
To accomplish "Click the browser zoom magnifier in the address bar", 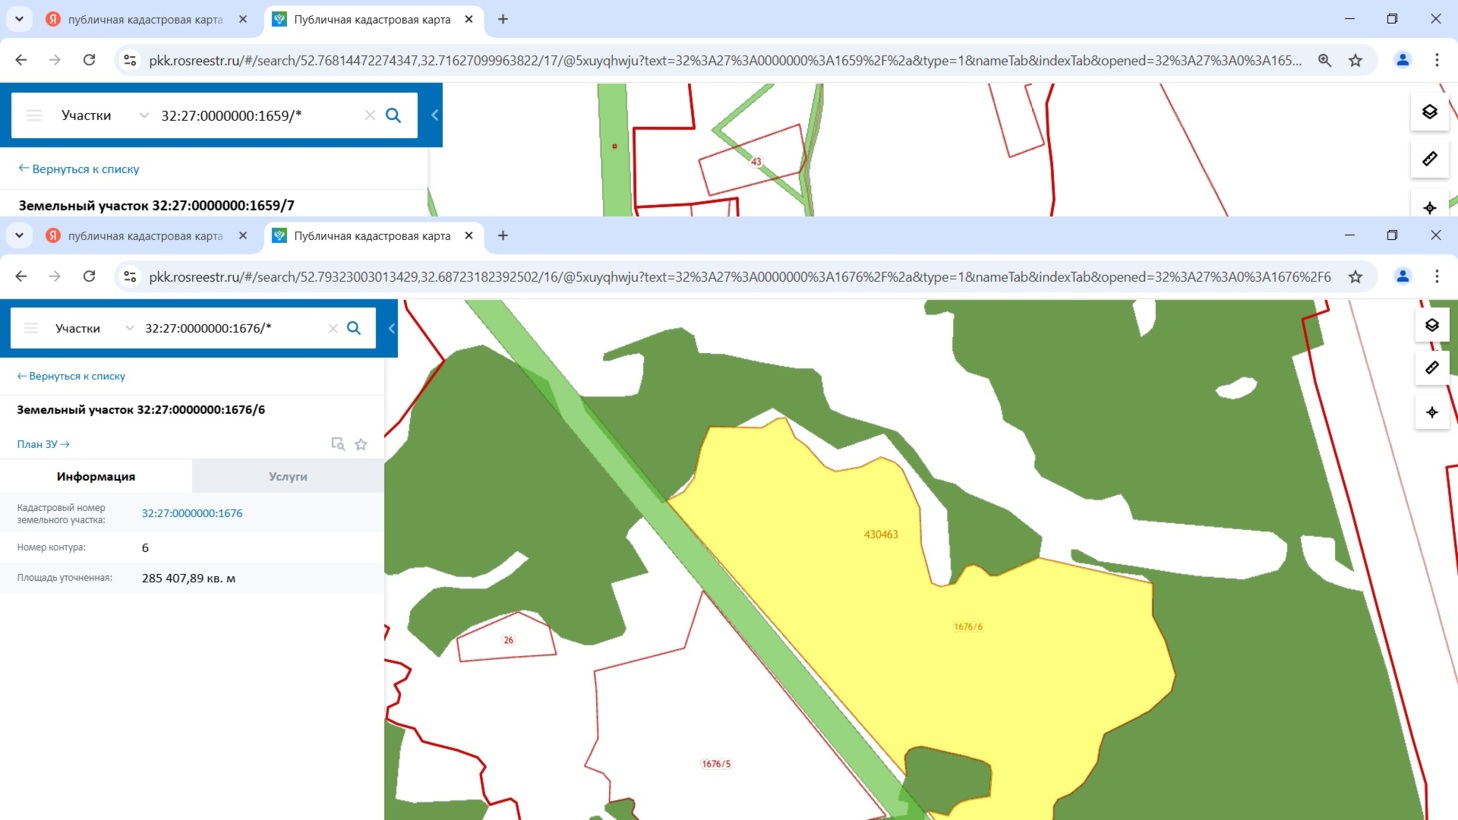I will 1324,60.
